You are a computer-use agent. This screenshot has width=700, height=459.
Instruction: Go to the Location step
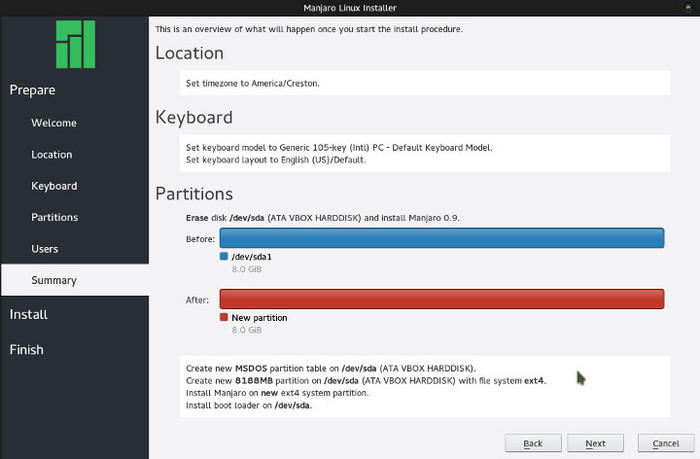pos(52,155)
